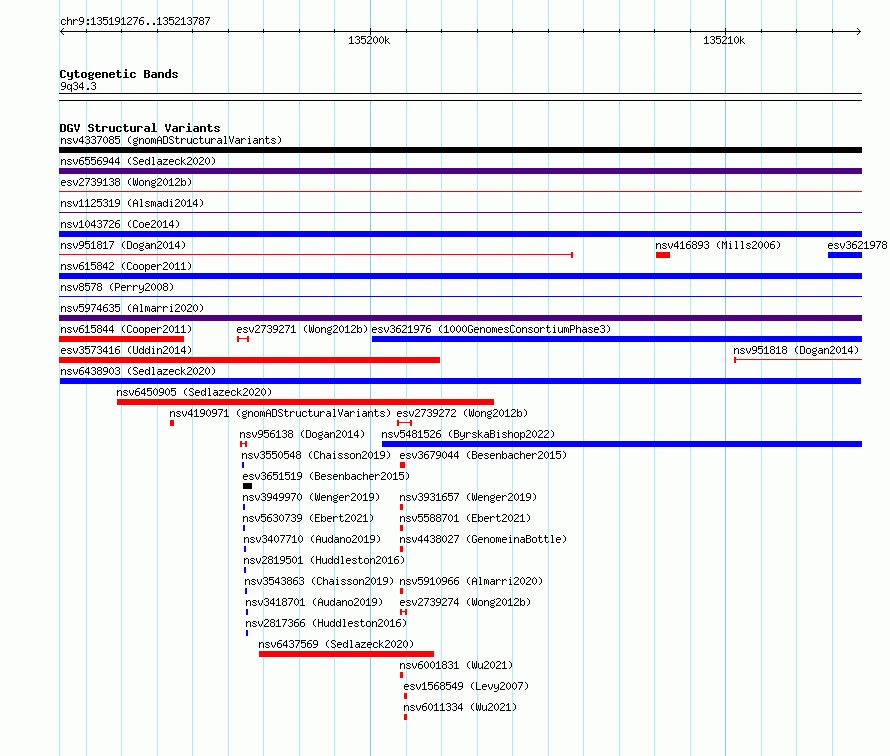Select the nsv615842 Cooper2011 label
Viewport: 890px width, 756px height.
[x=126, y=266]
